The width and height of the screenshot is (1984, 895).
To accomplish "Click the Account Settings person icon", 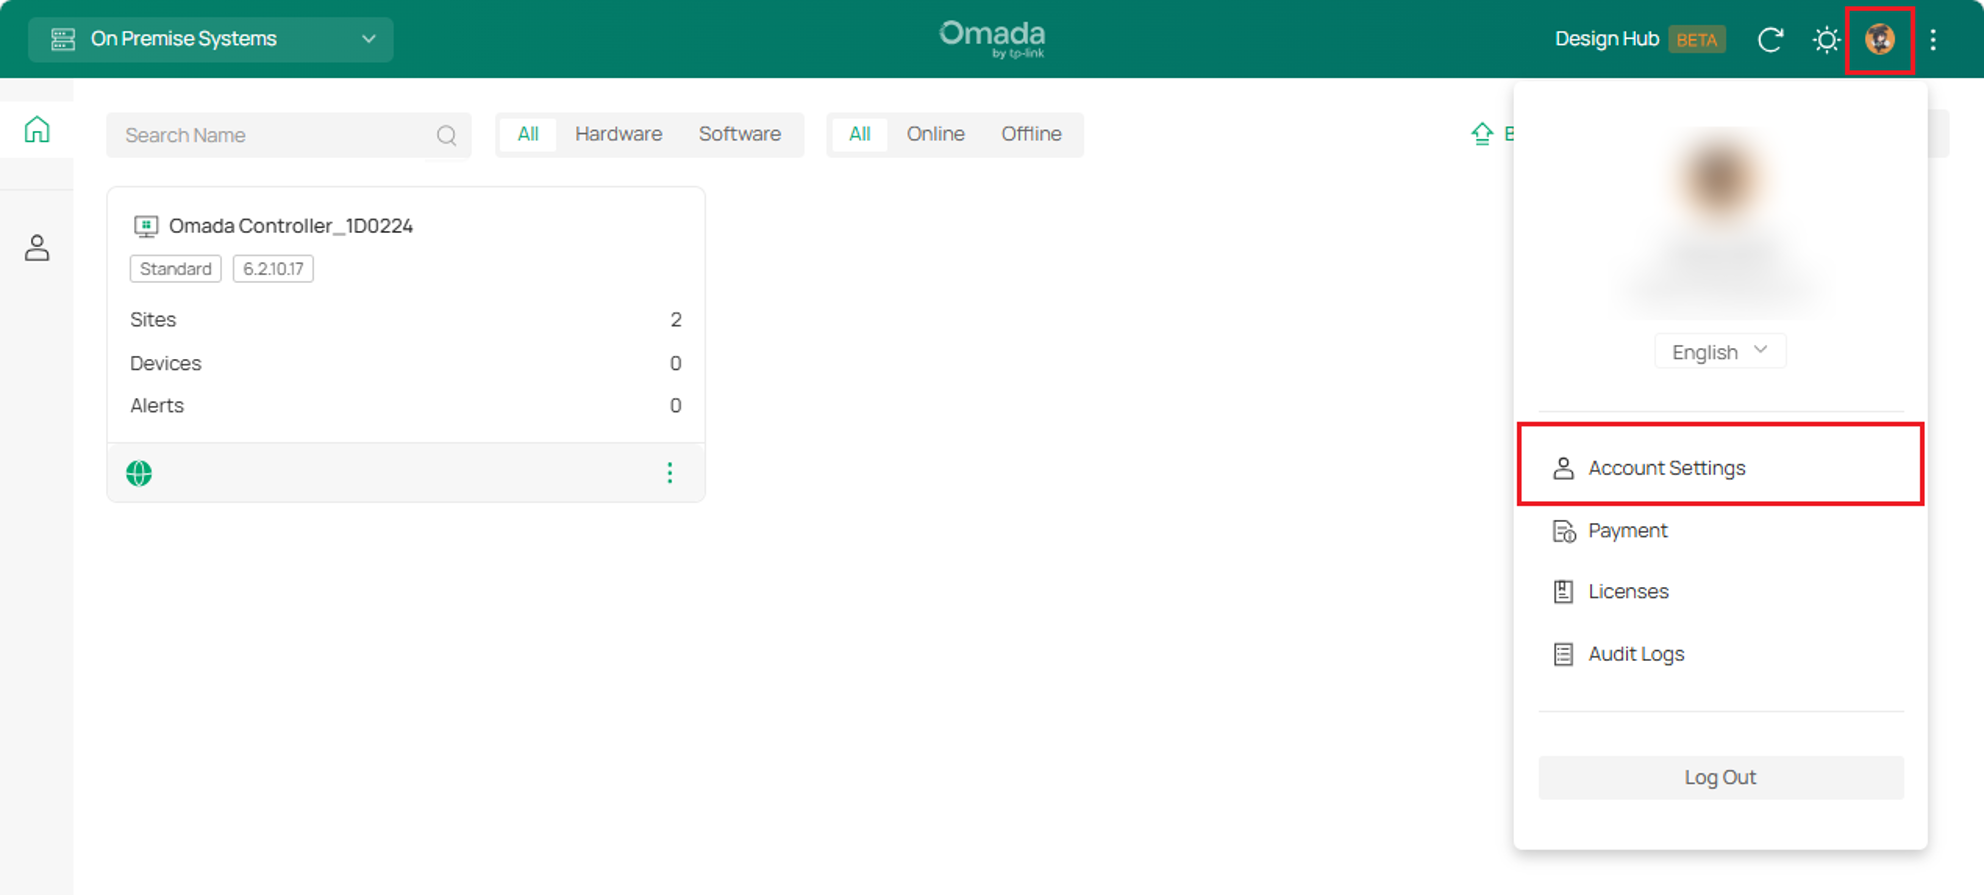I will point(1563,468).
